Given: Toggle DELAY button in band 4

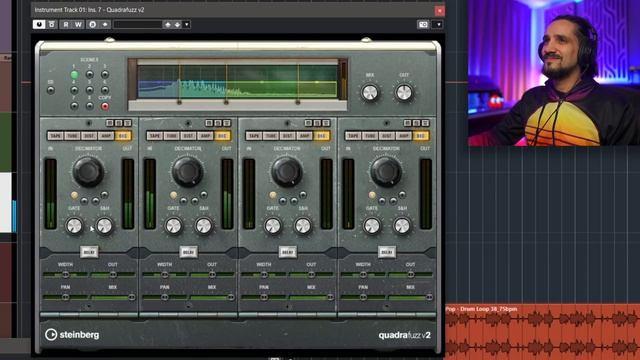Looking at the screenshot, I should click(x=387, y=252).
